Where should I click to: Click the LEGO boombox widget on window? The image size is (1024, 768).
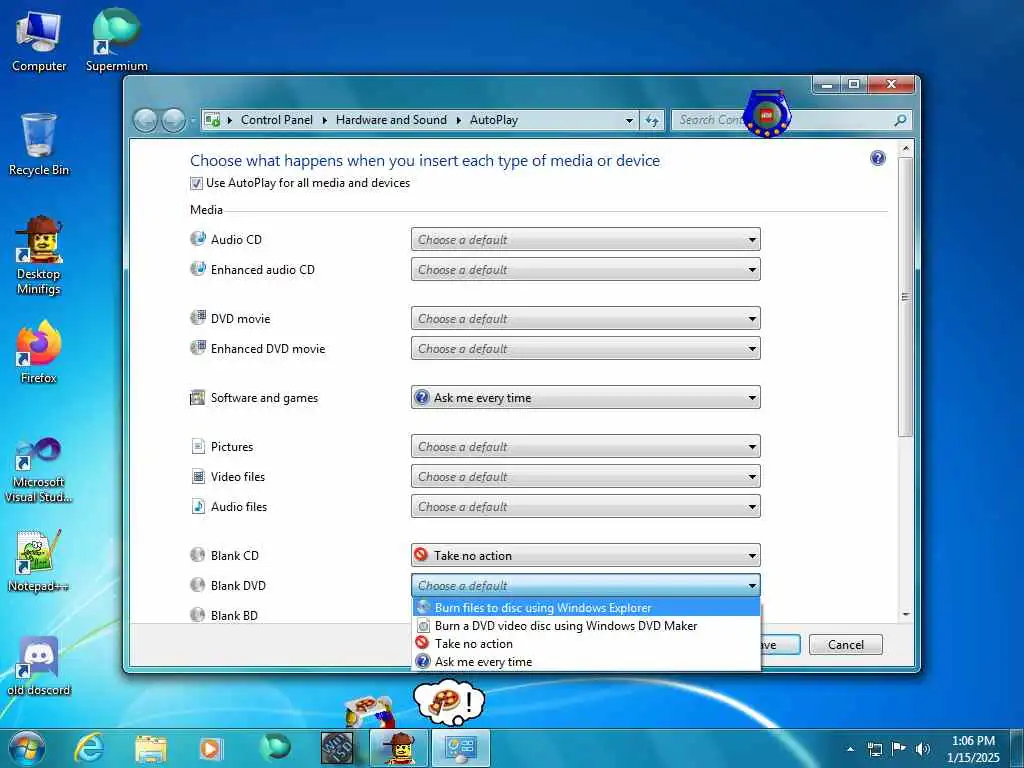[x=767, y=114]
